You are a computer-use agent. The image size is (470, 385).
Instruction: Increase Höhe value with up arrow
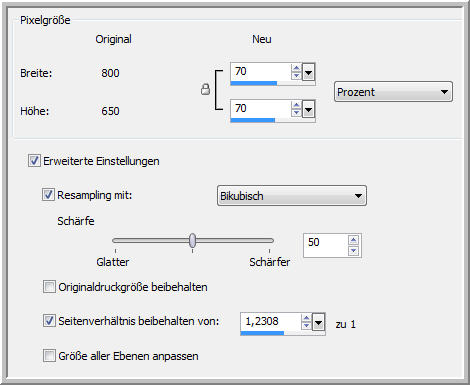296,105
